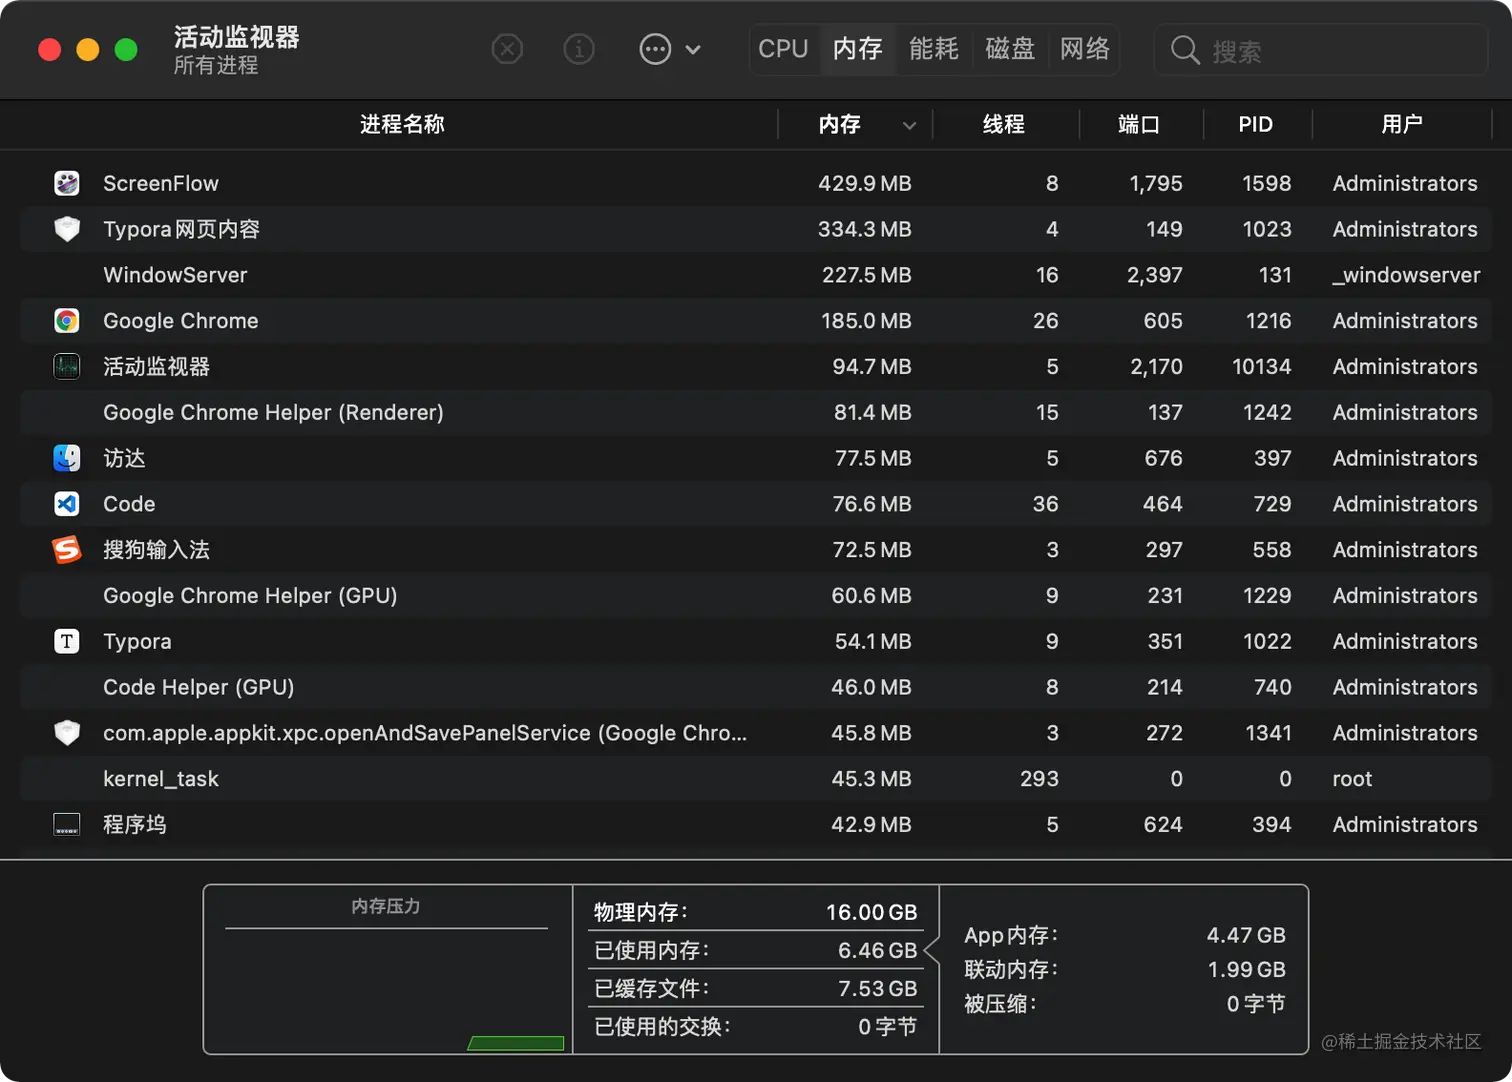Viewport: 1512px width, 1082px height.
Task: Open the 网络 tab
Action: 1085,49
